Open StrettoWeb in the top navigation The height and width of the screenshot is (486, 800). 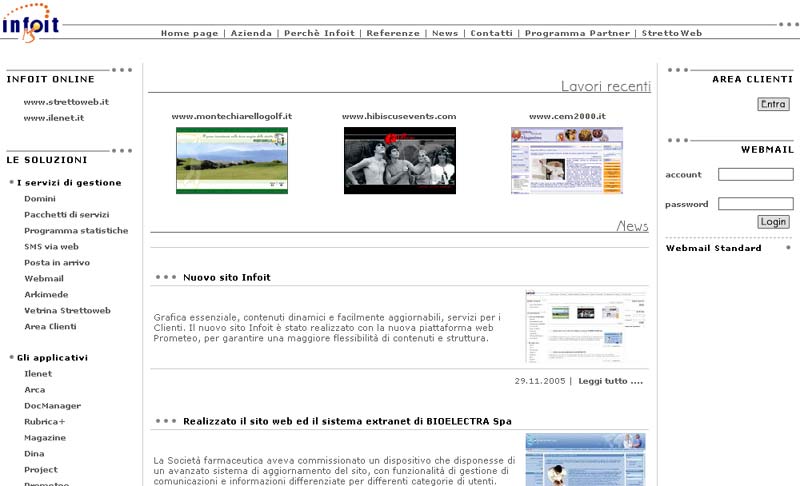pos(671,33)
